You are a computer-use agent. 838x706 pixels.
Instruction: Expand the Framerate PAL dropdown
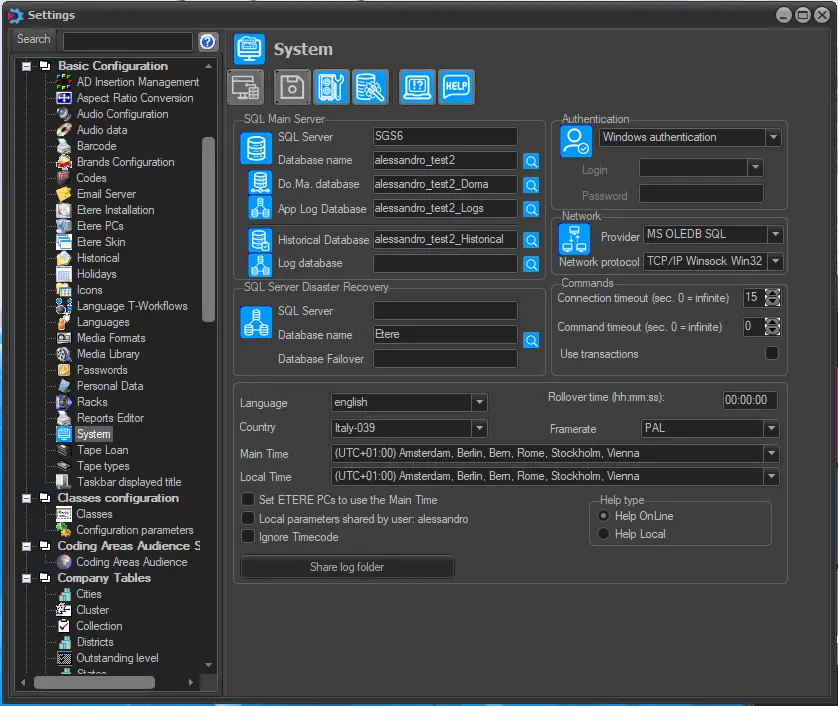pyautogui.click(x=771, y=429)
